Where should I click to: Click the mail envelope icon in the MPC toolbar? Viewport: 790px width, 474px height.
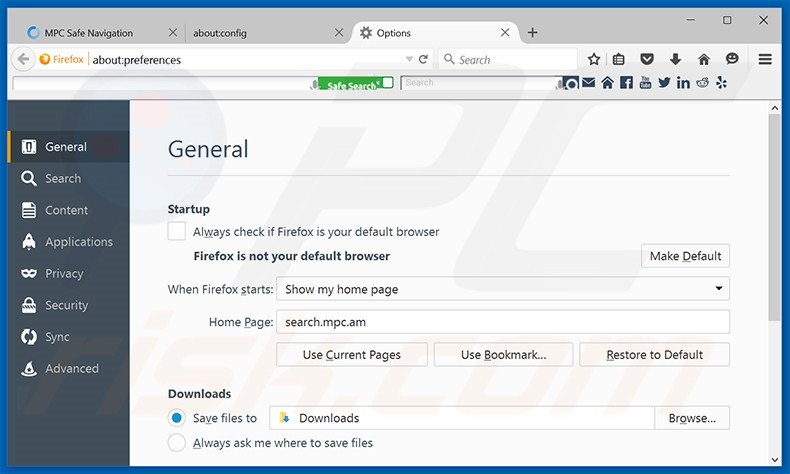pos(588,83)
